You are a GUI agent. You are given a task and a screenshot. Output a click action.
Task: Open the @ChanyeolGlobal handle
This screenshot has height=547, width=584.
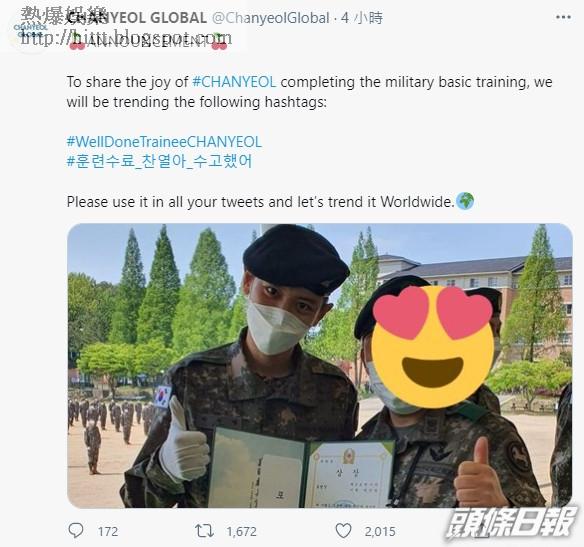pyautogui.click(x=270, y=18)
